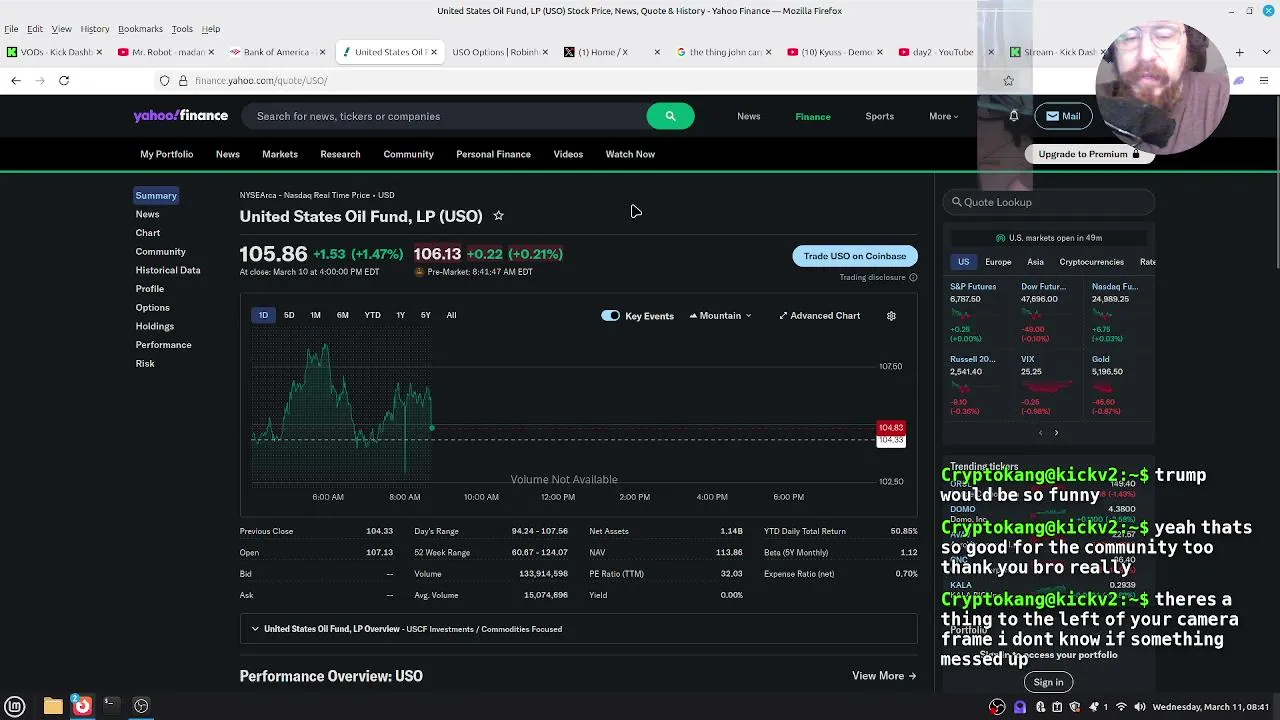Focus the news and tickers search field
Viewport: 1280px width, 720px height.
445,116
